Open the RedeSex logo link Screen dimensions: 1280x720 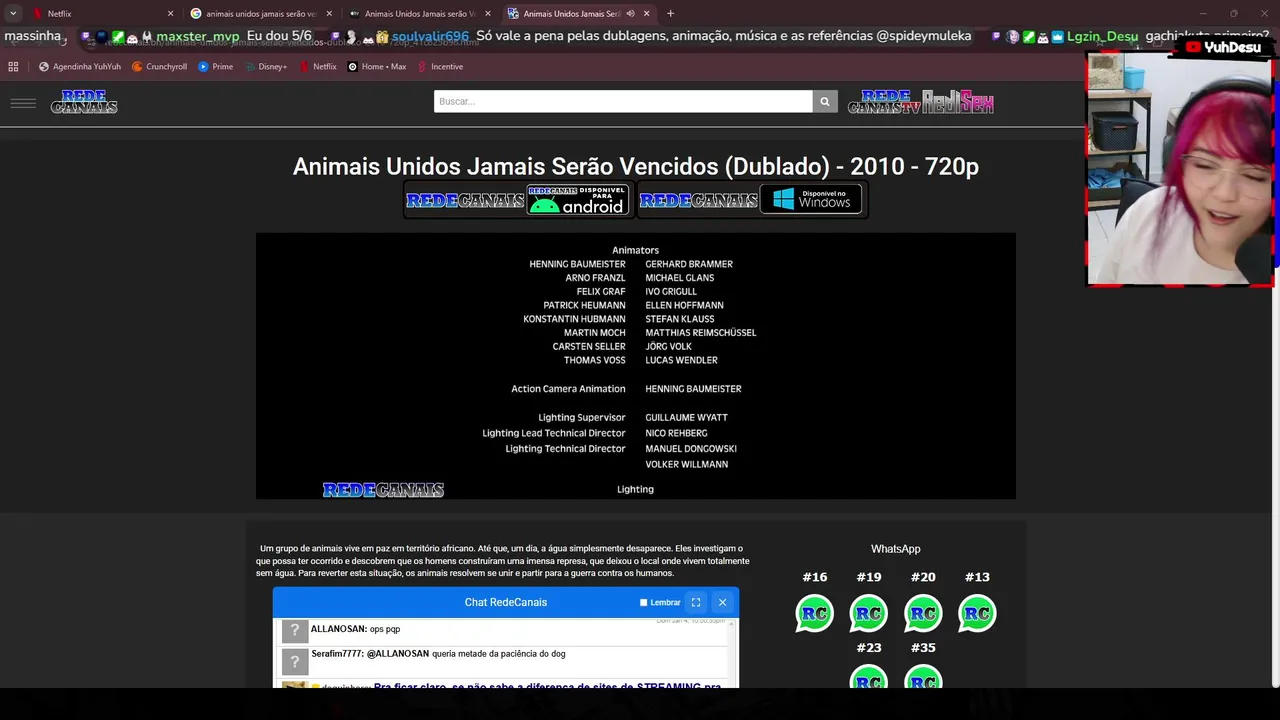[958, 102]
